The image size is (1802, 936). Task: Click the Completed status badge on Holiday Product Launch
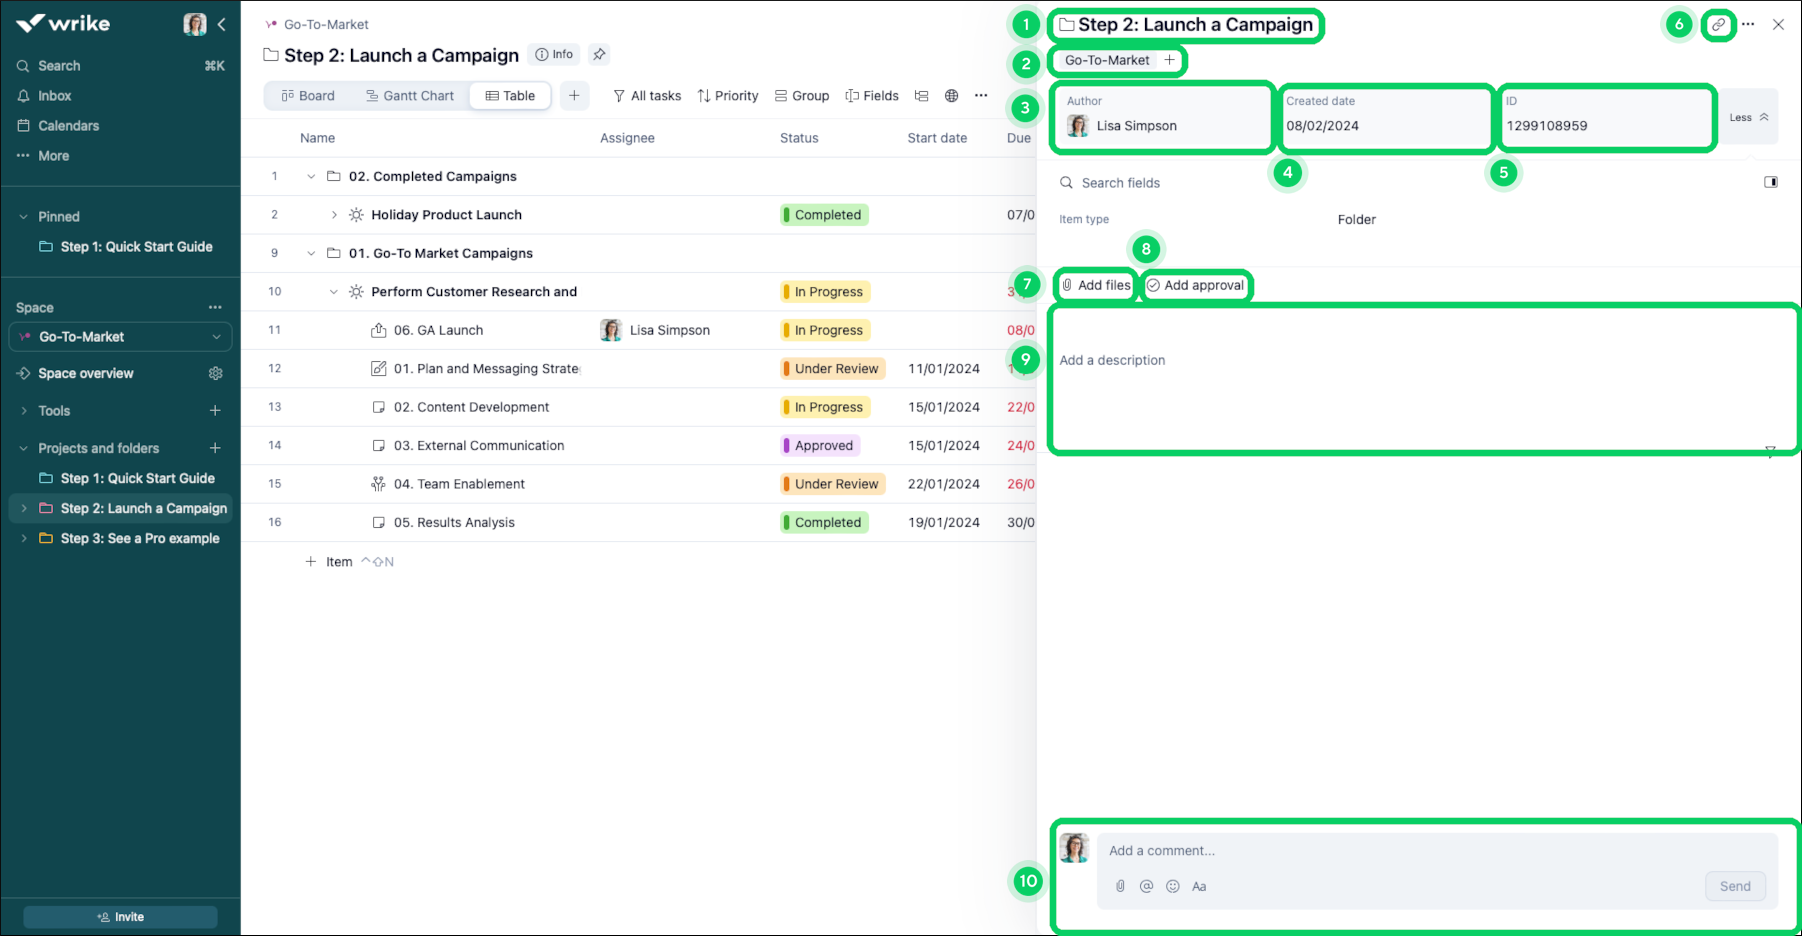(823, 214)
